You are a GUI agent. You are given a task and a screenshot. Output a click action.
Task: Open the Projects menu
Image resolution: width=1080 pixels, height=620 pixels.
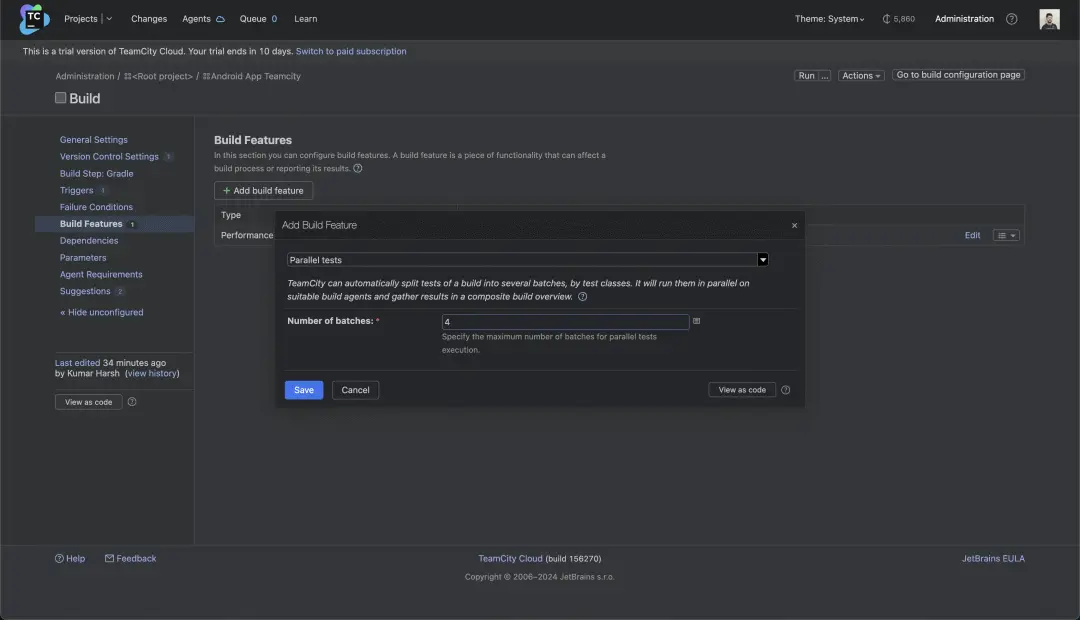(88, 19)
